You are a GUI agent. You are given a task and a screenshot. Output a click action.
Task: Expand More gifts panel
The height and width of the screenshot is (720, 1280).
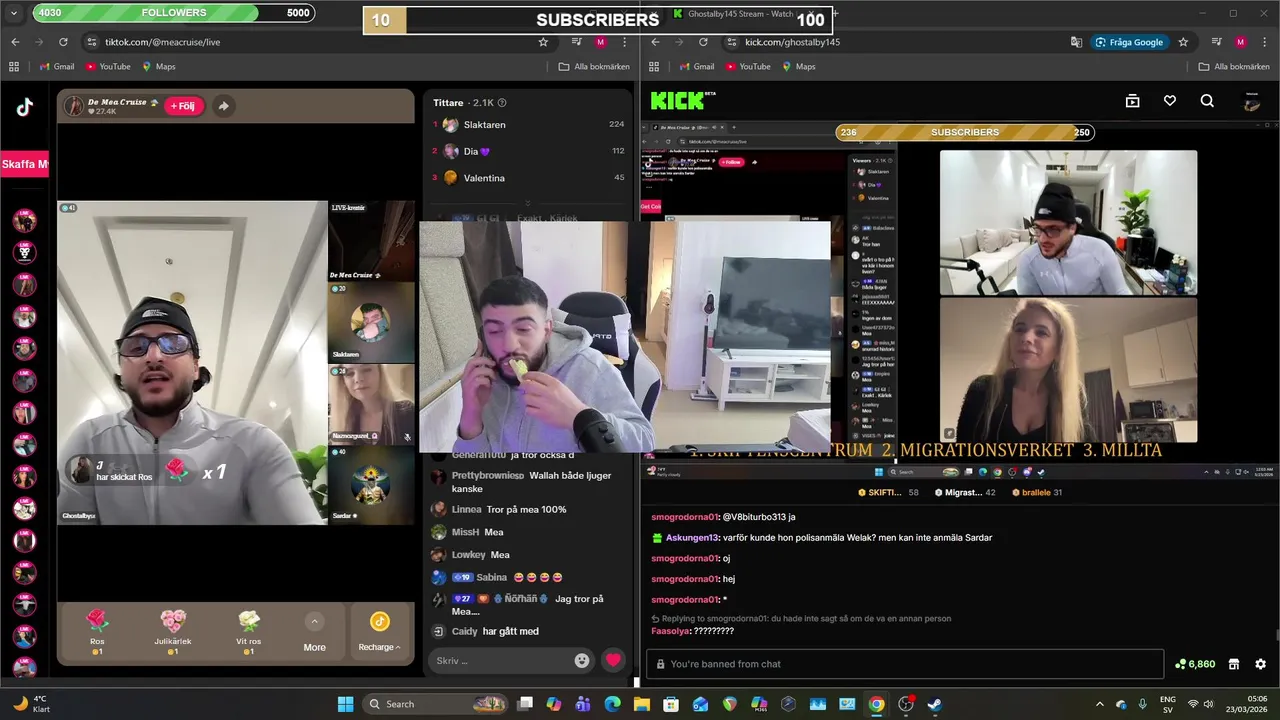[x=314, y=632]
